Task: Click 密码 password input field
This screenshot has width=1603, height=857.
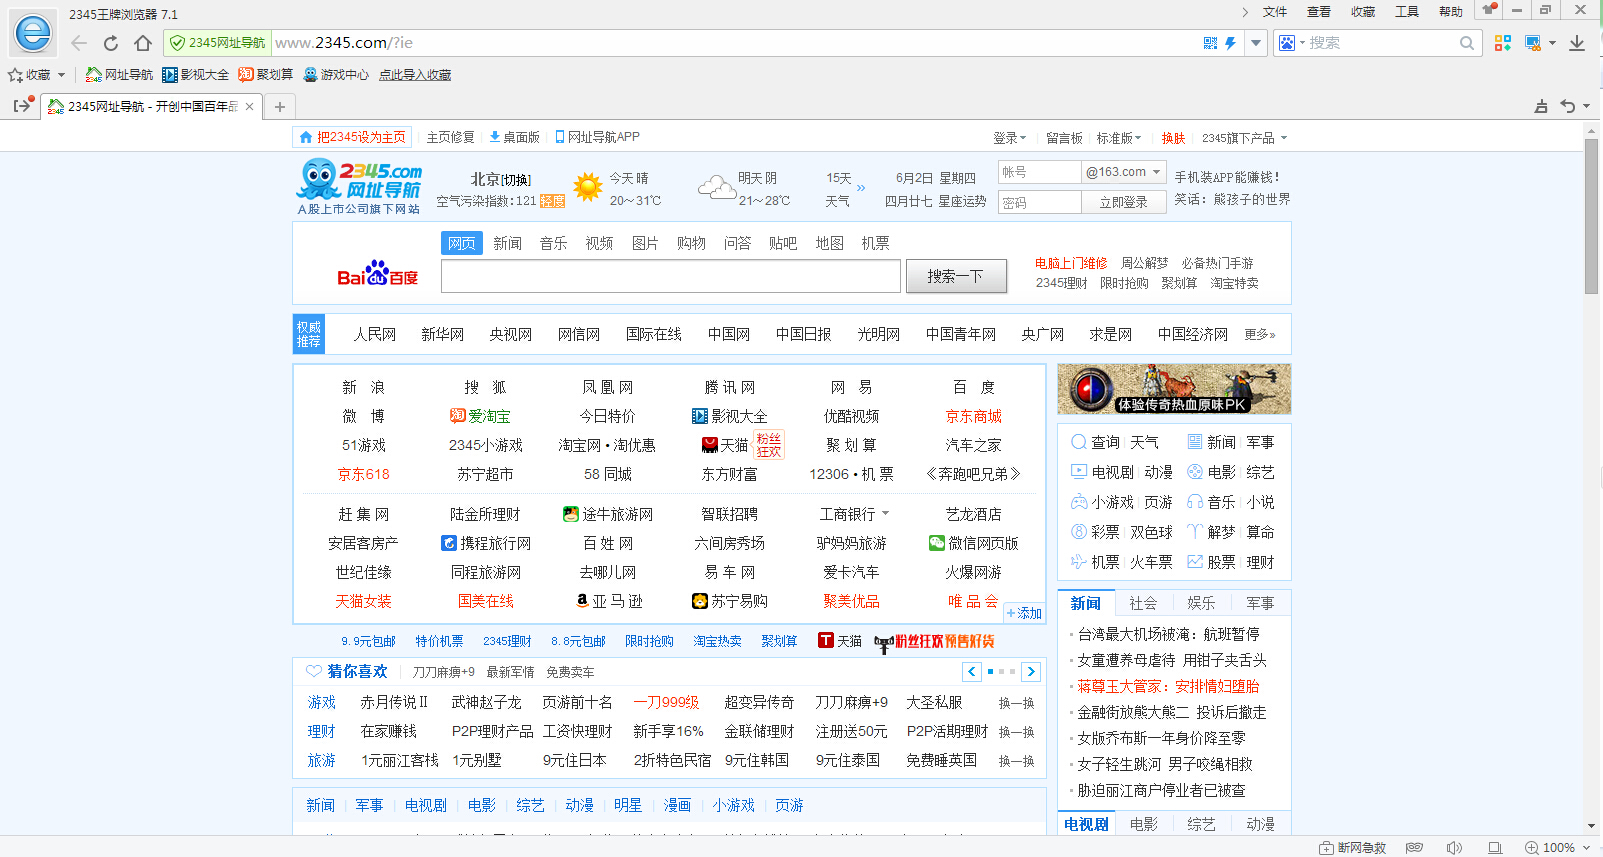Action: click(1040, 202)
